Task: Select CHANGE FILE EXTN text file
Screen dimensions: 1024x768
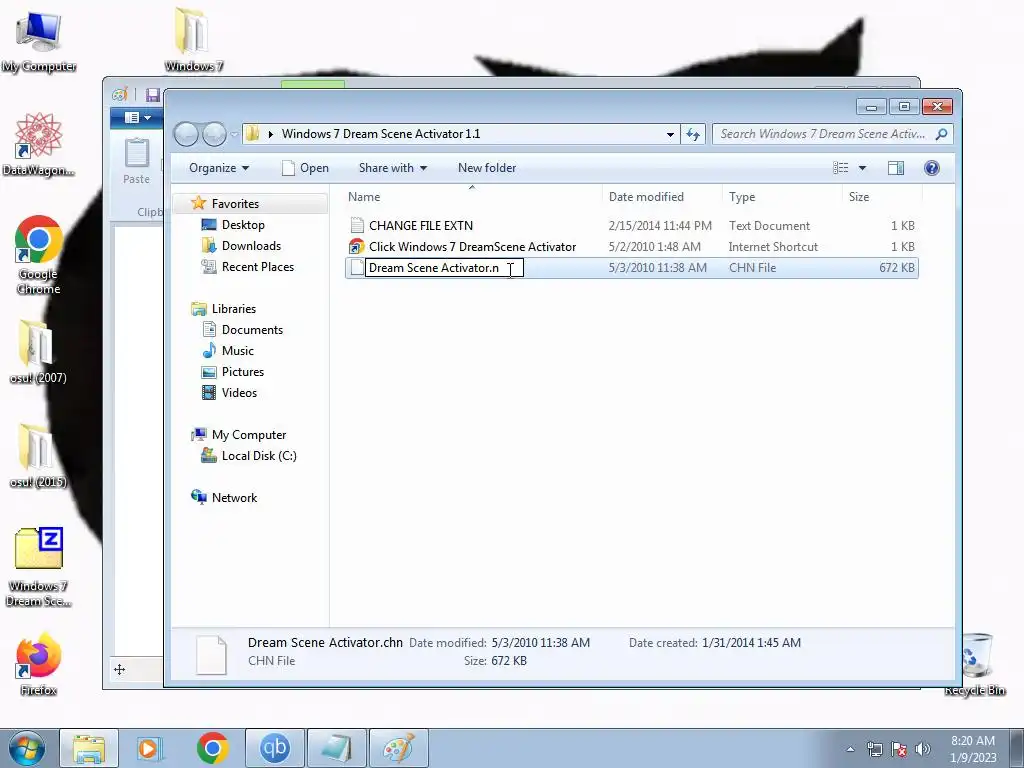Action: [421, 225]
